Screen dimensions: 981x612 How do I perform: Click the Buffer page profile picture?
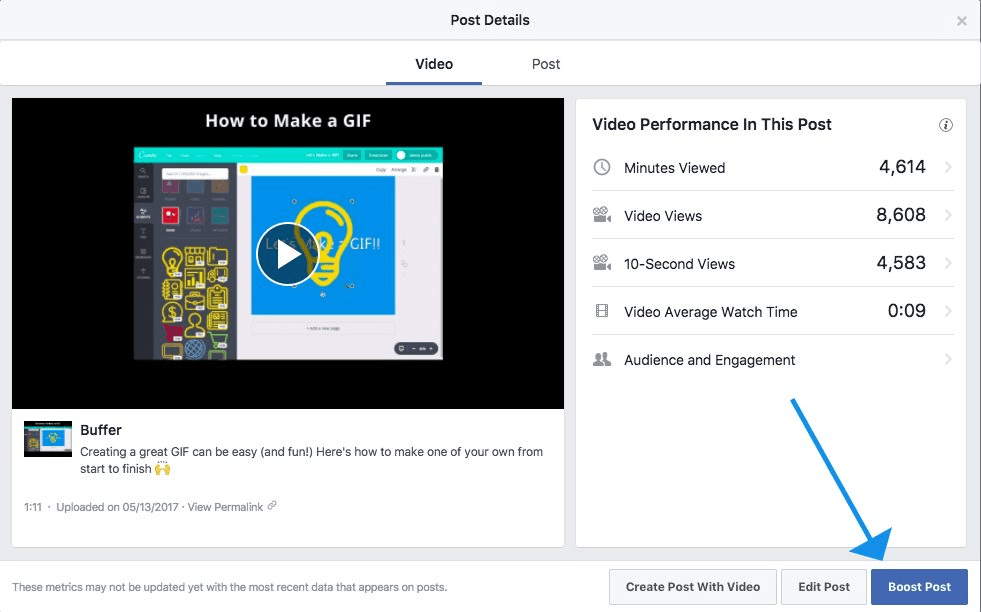(47, 438)
